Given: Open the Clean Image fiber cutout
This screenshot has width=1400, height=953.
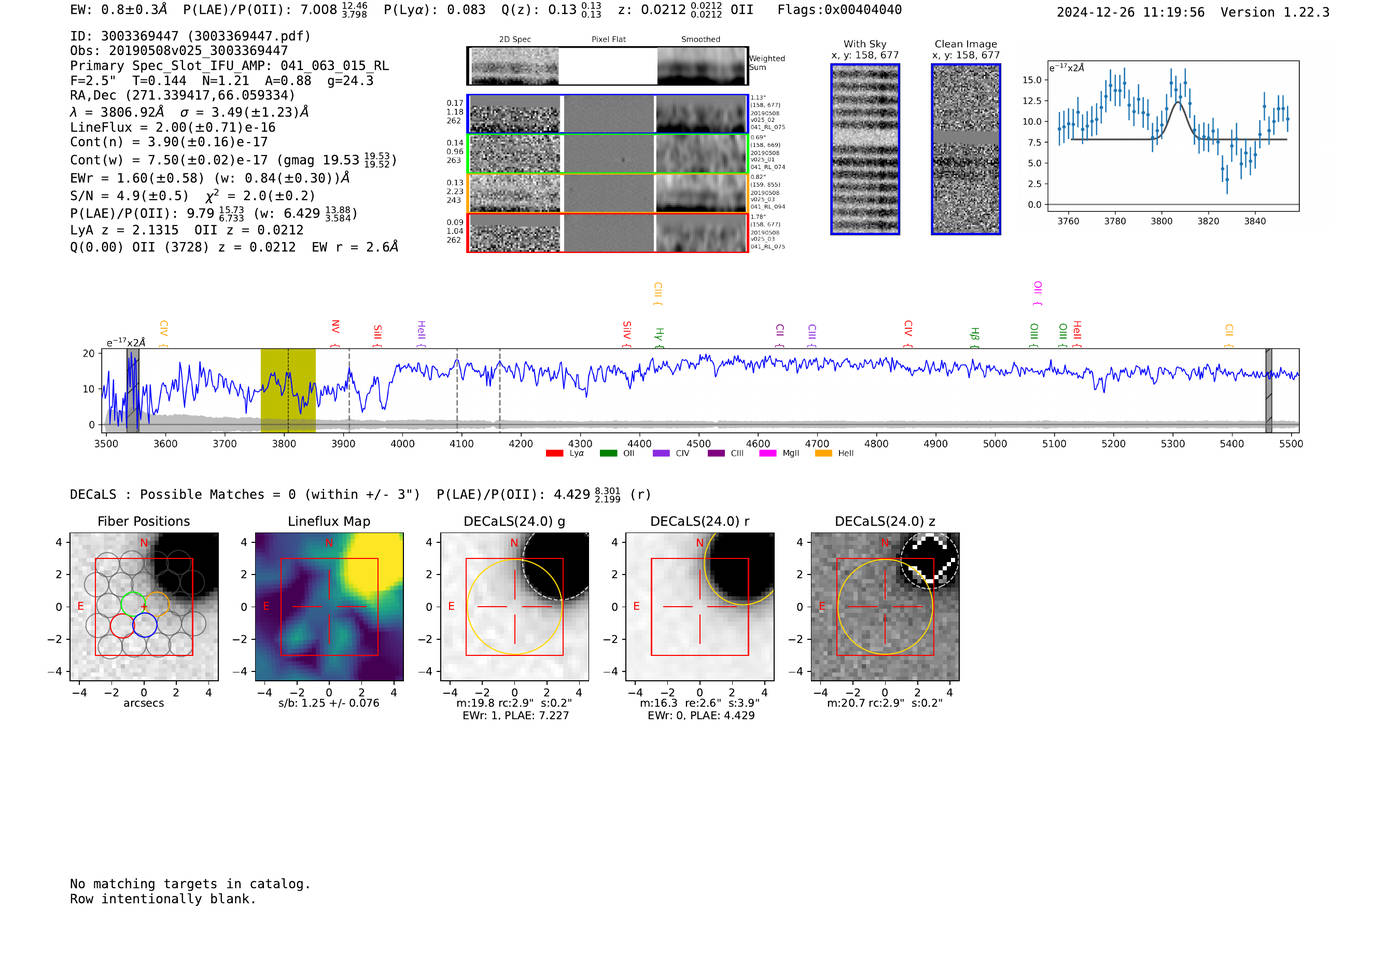Looking at the screenshot, I should [x=966, y=149].
